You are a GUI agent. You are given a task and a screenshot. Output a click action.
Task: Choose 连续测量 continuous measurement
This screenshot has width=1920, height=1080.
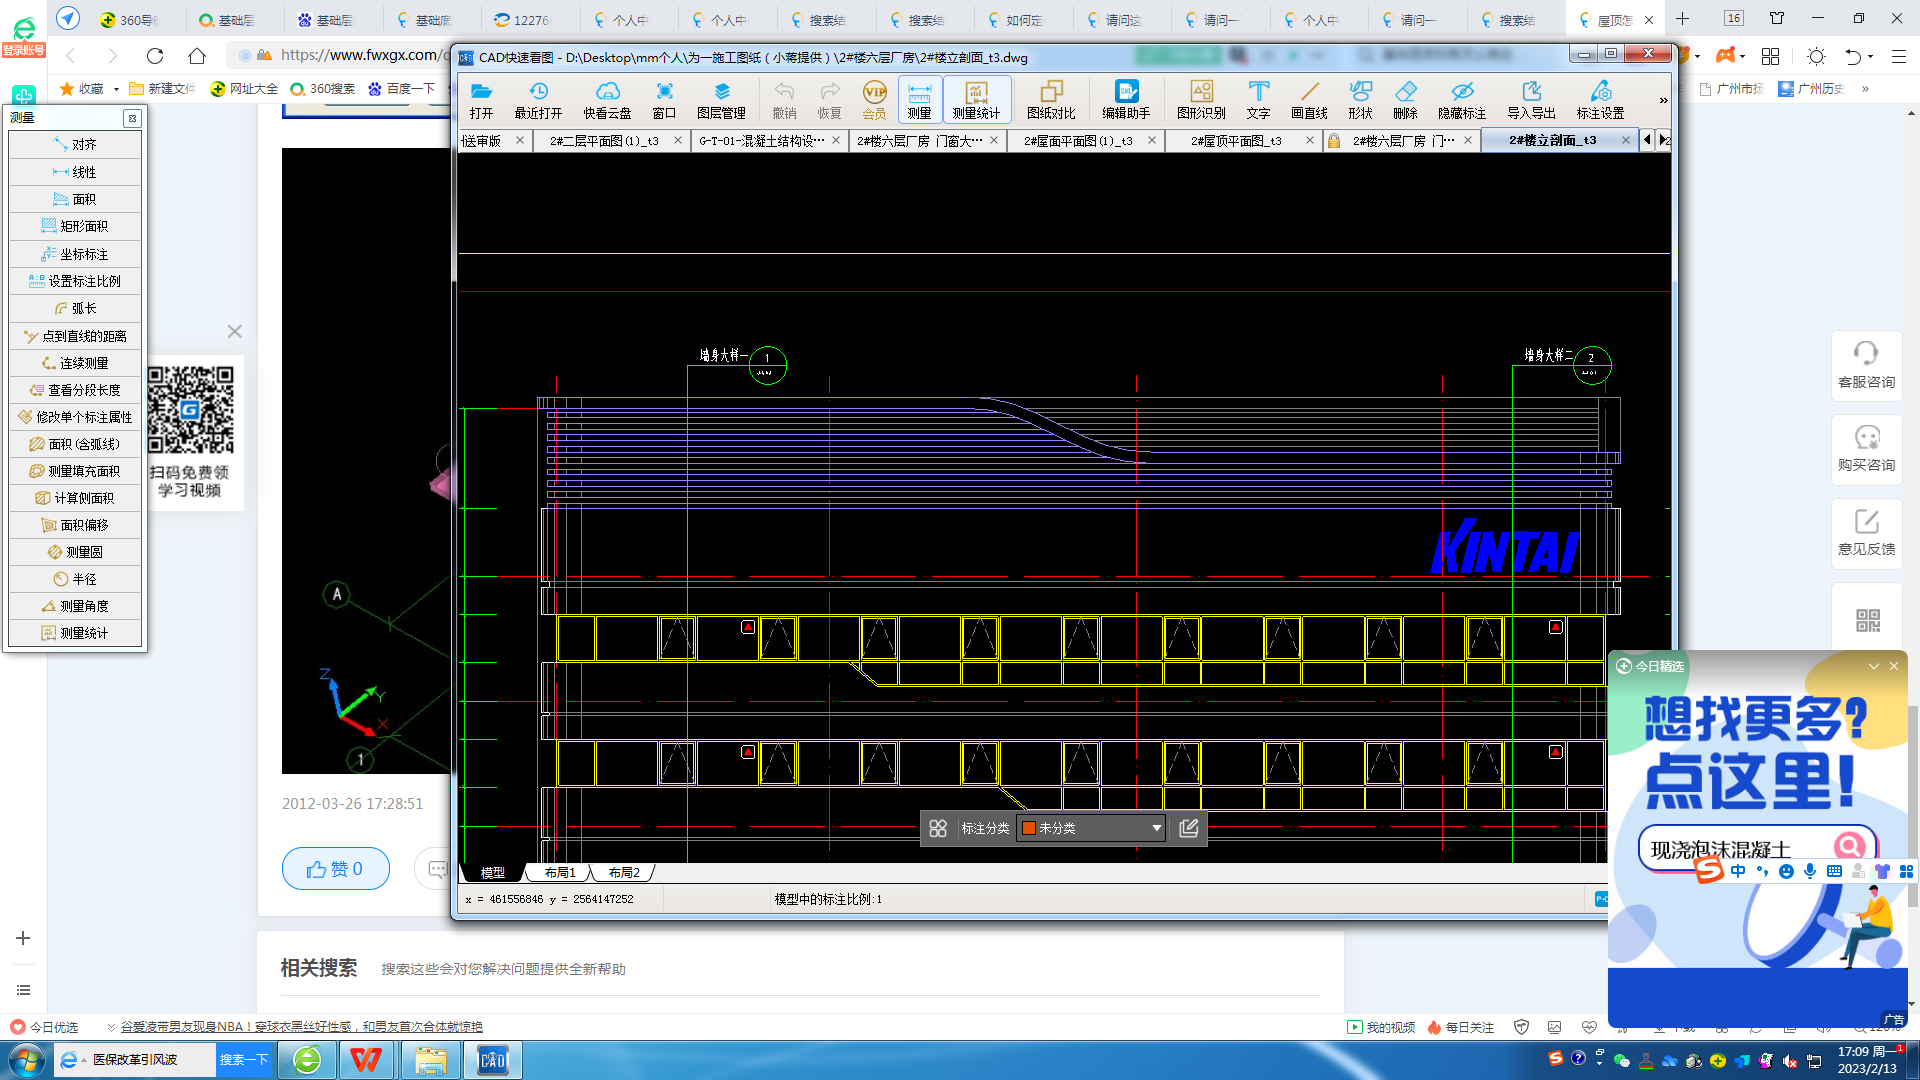coord(75,363)
